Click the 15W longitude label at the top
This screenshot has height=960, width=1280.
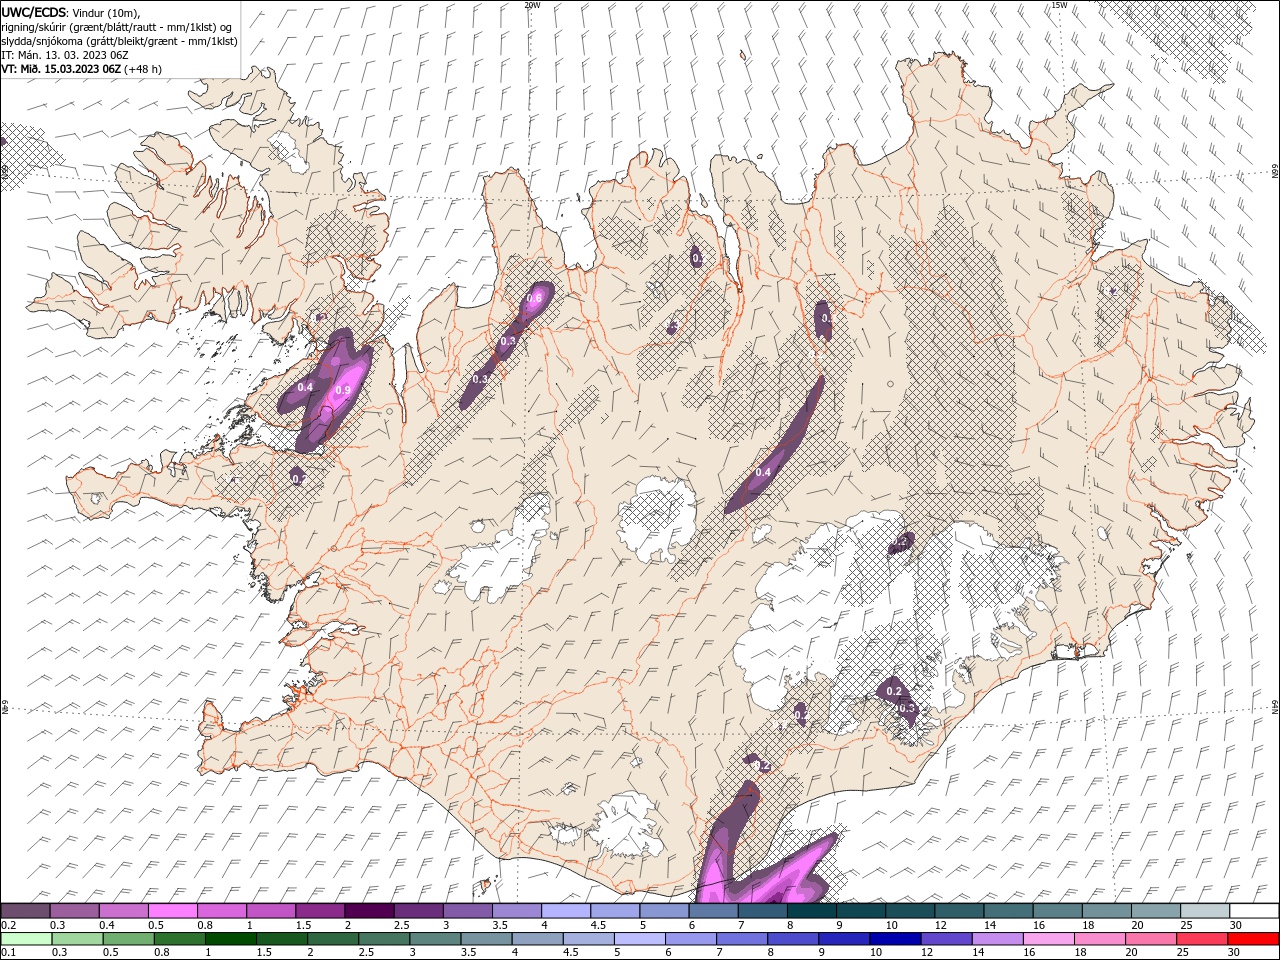click(1059, 5)
